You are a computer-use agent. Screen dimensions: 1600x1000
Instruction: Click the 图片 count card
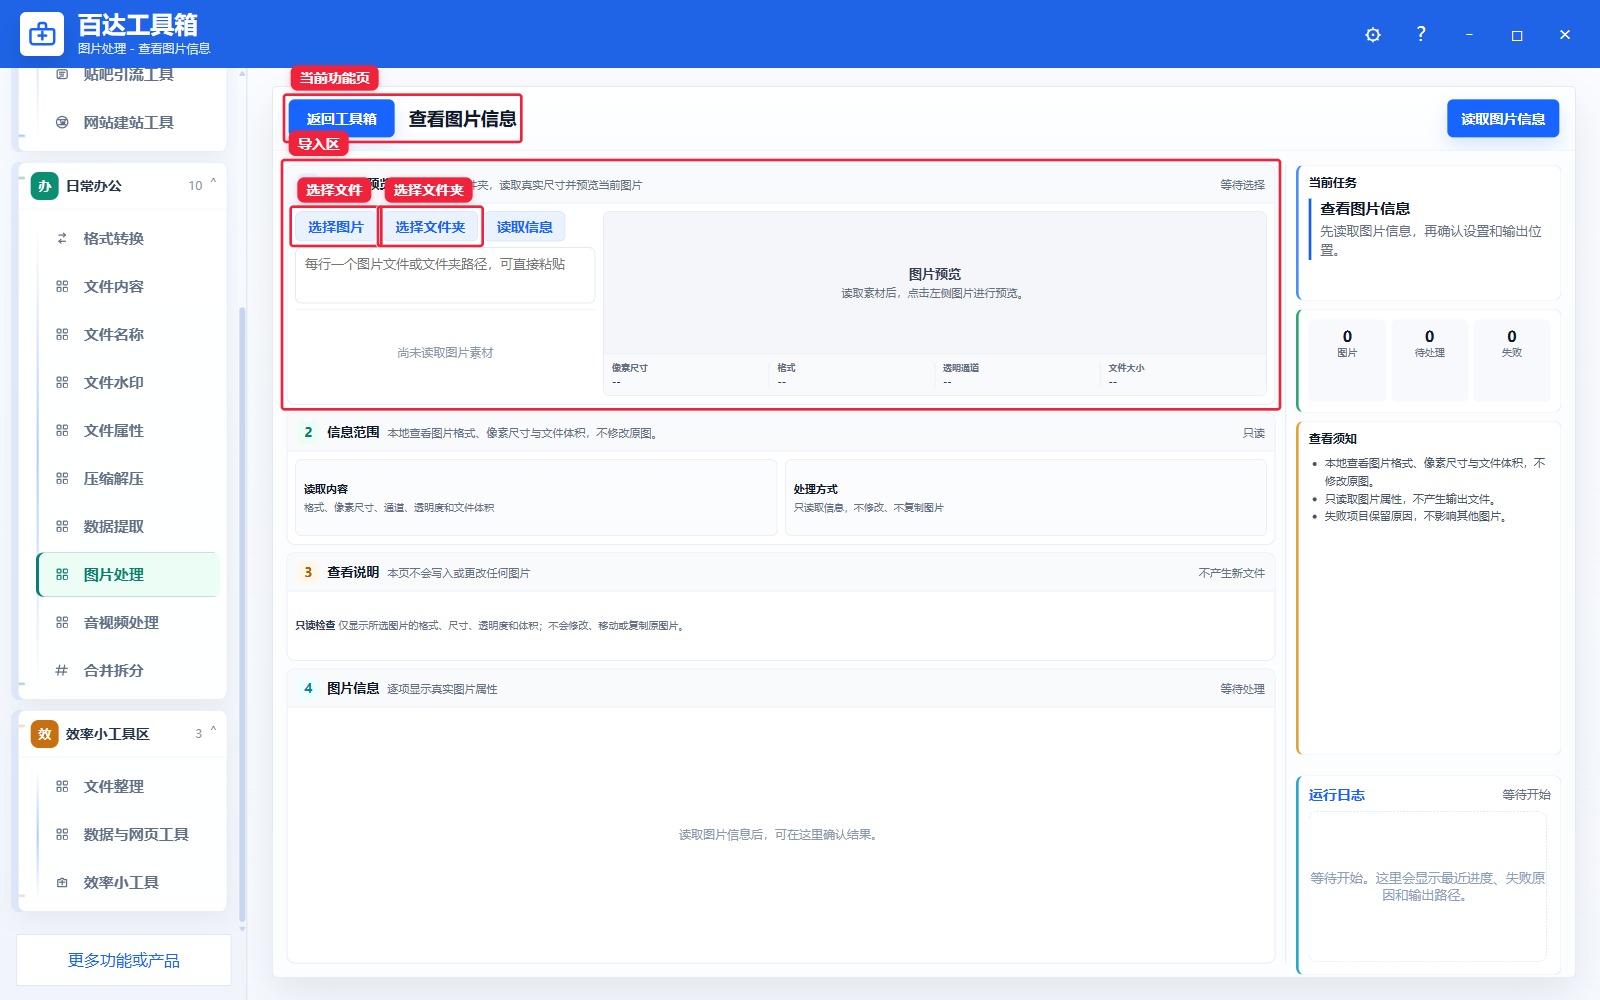point(1347,360)
